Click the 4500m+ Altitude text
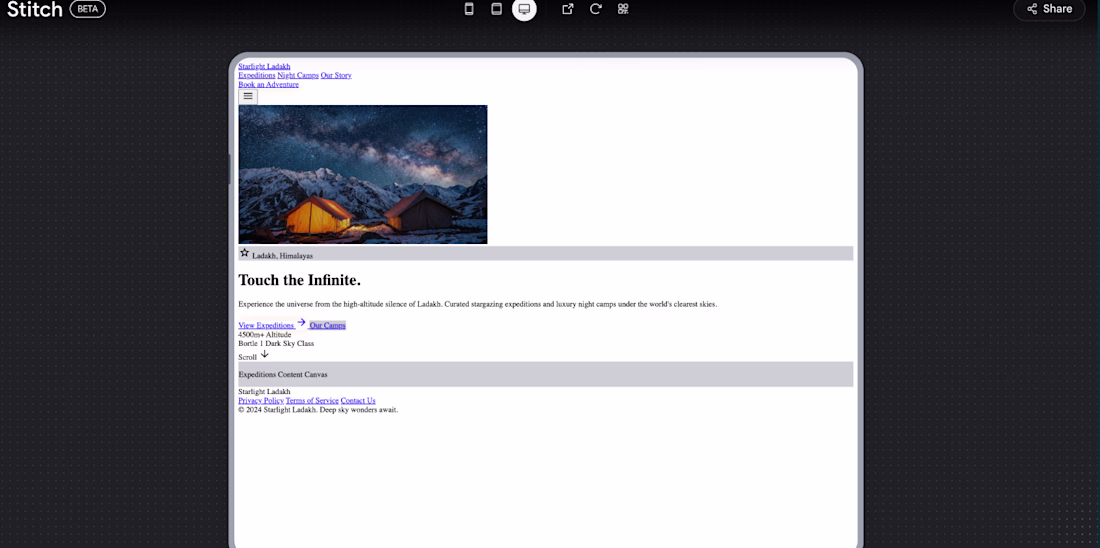The width and height of the screenshot is (1100, 548). click(x=264, y=335)
